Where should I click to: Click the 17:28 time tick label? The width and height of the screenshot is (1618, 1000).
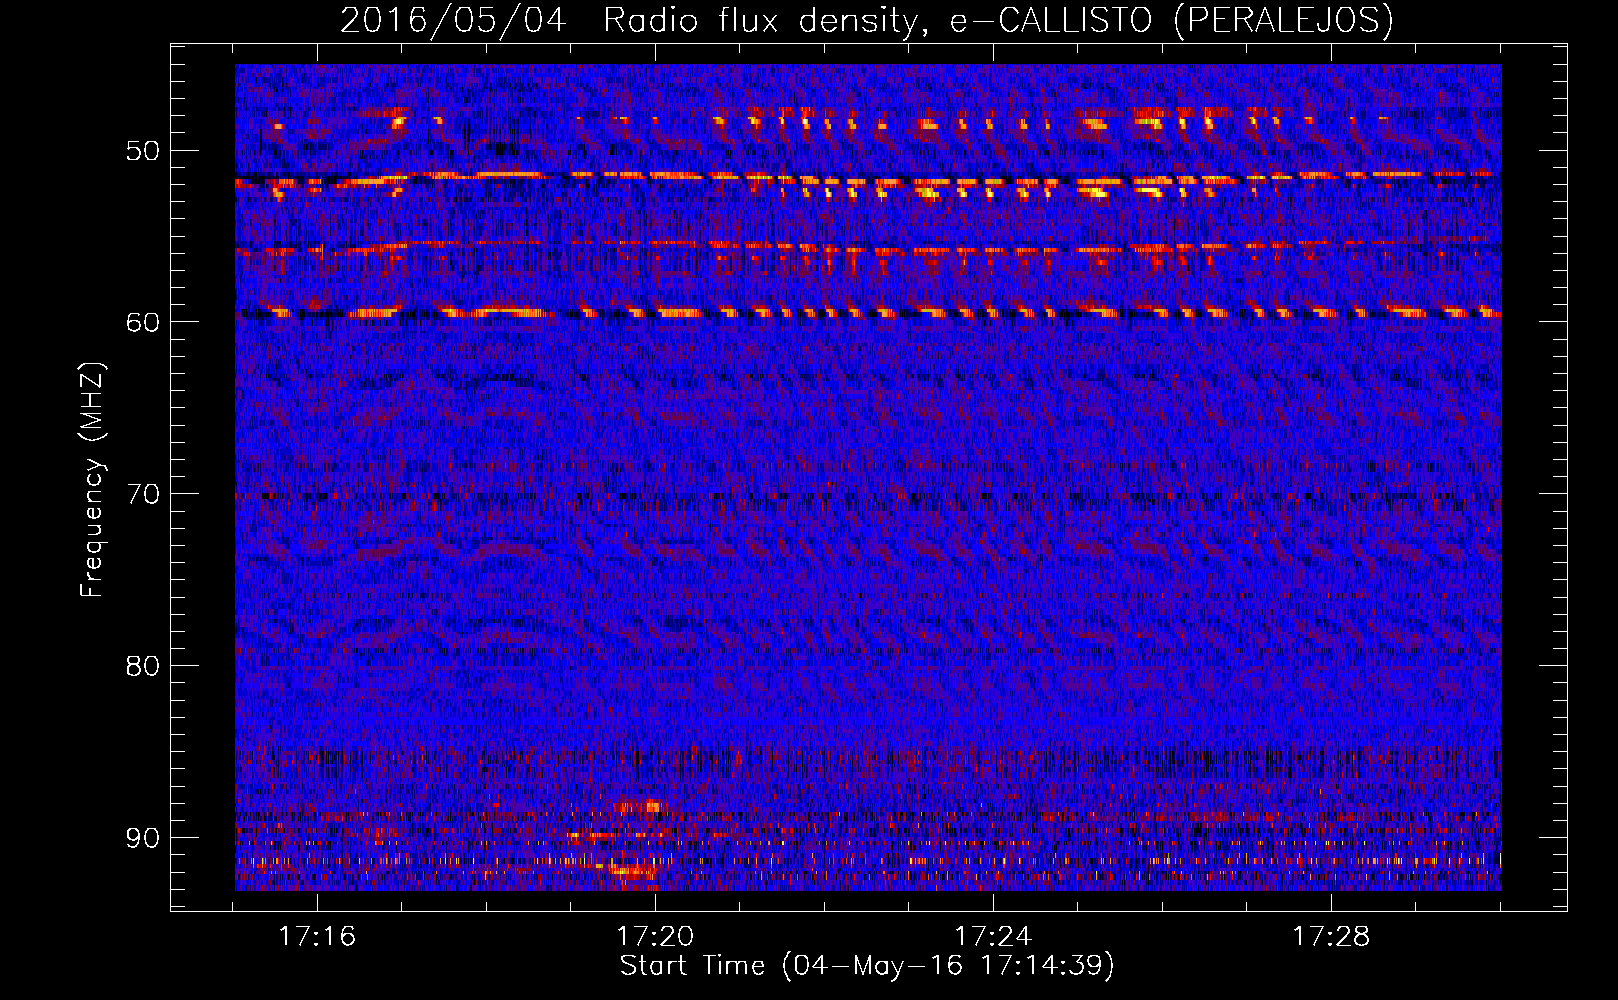[x=1331, y=936]
